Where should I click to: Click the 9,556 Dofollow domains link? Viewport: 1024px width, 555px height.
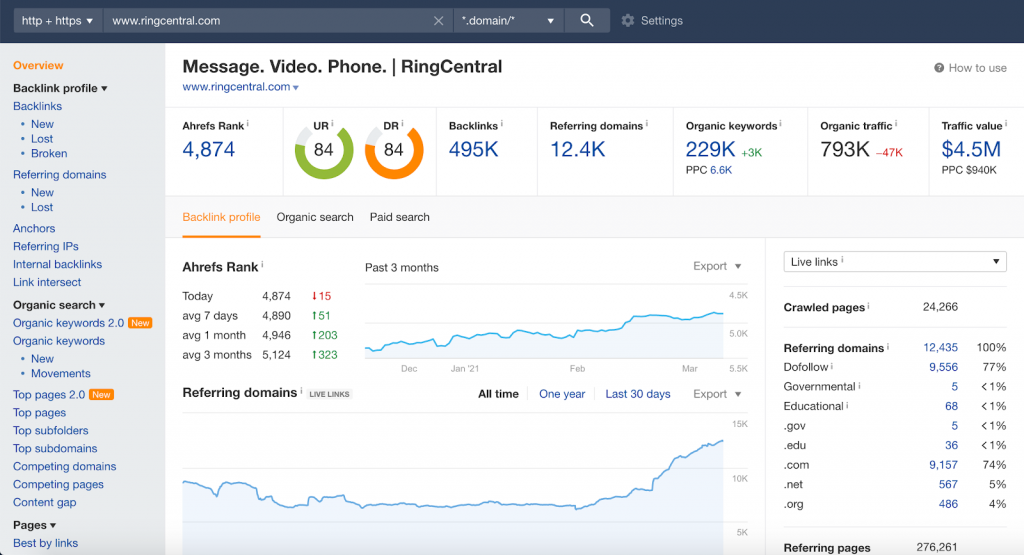tap(942, 367)
